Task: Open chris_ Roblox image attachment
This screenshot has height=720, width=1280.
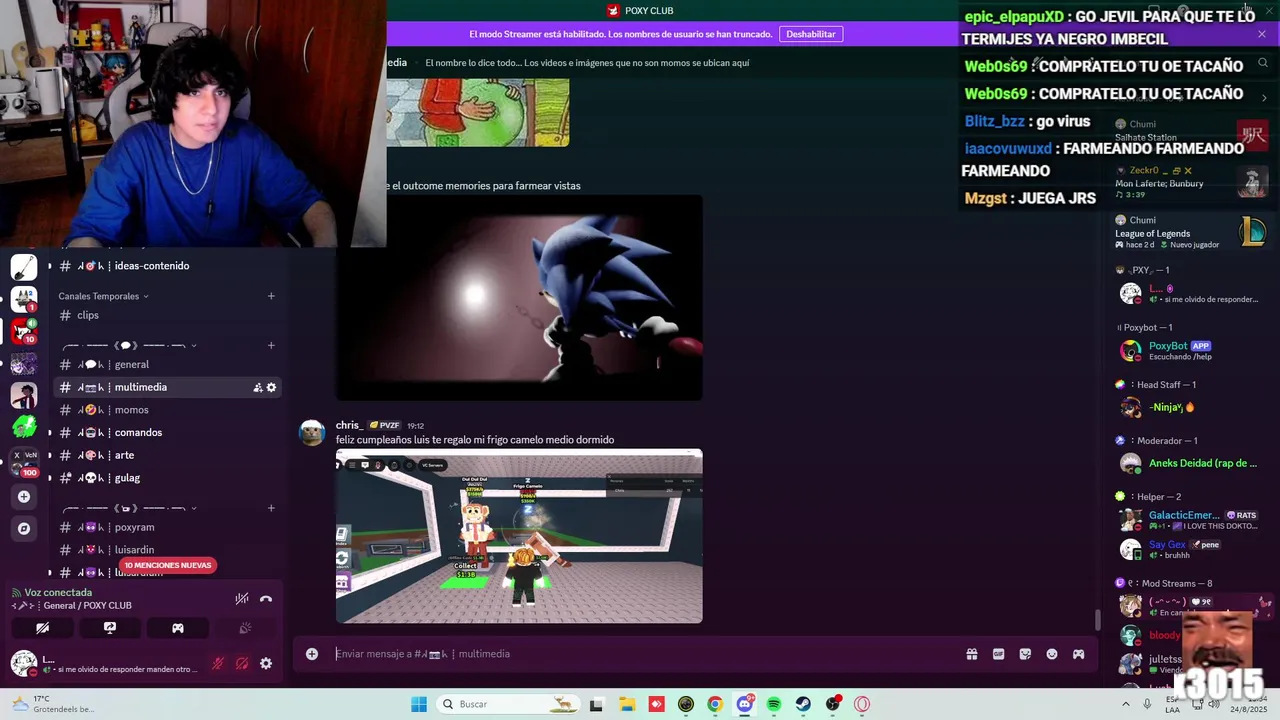Action: (x=519, y=536)
